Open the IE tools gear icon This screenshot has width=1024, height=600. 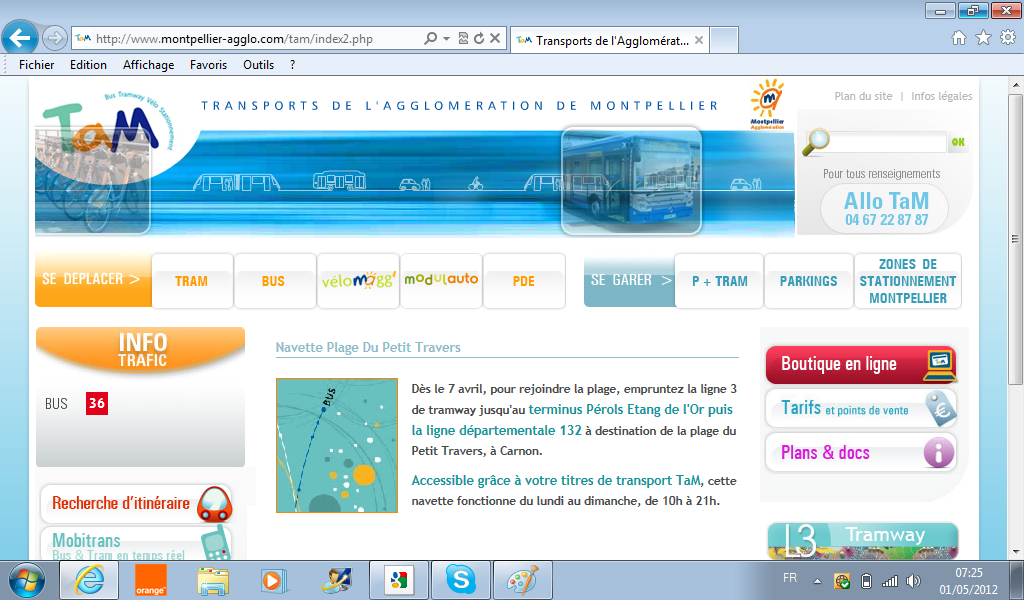pyautogui.click(x=1007, y=38)
